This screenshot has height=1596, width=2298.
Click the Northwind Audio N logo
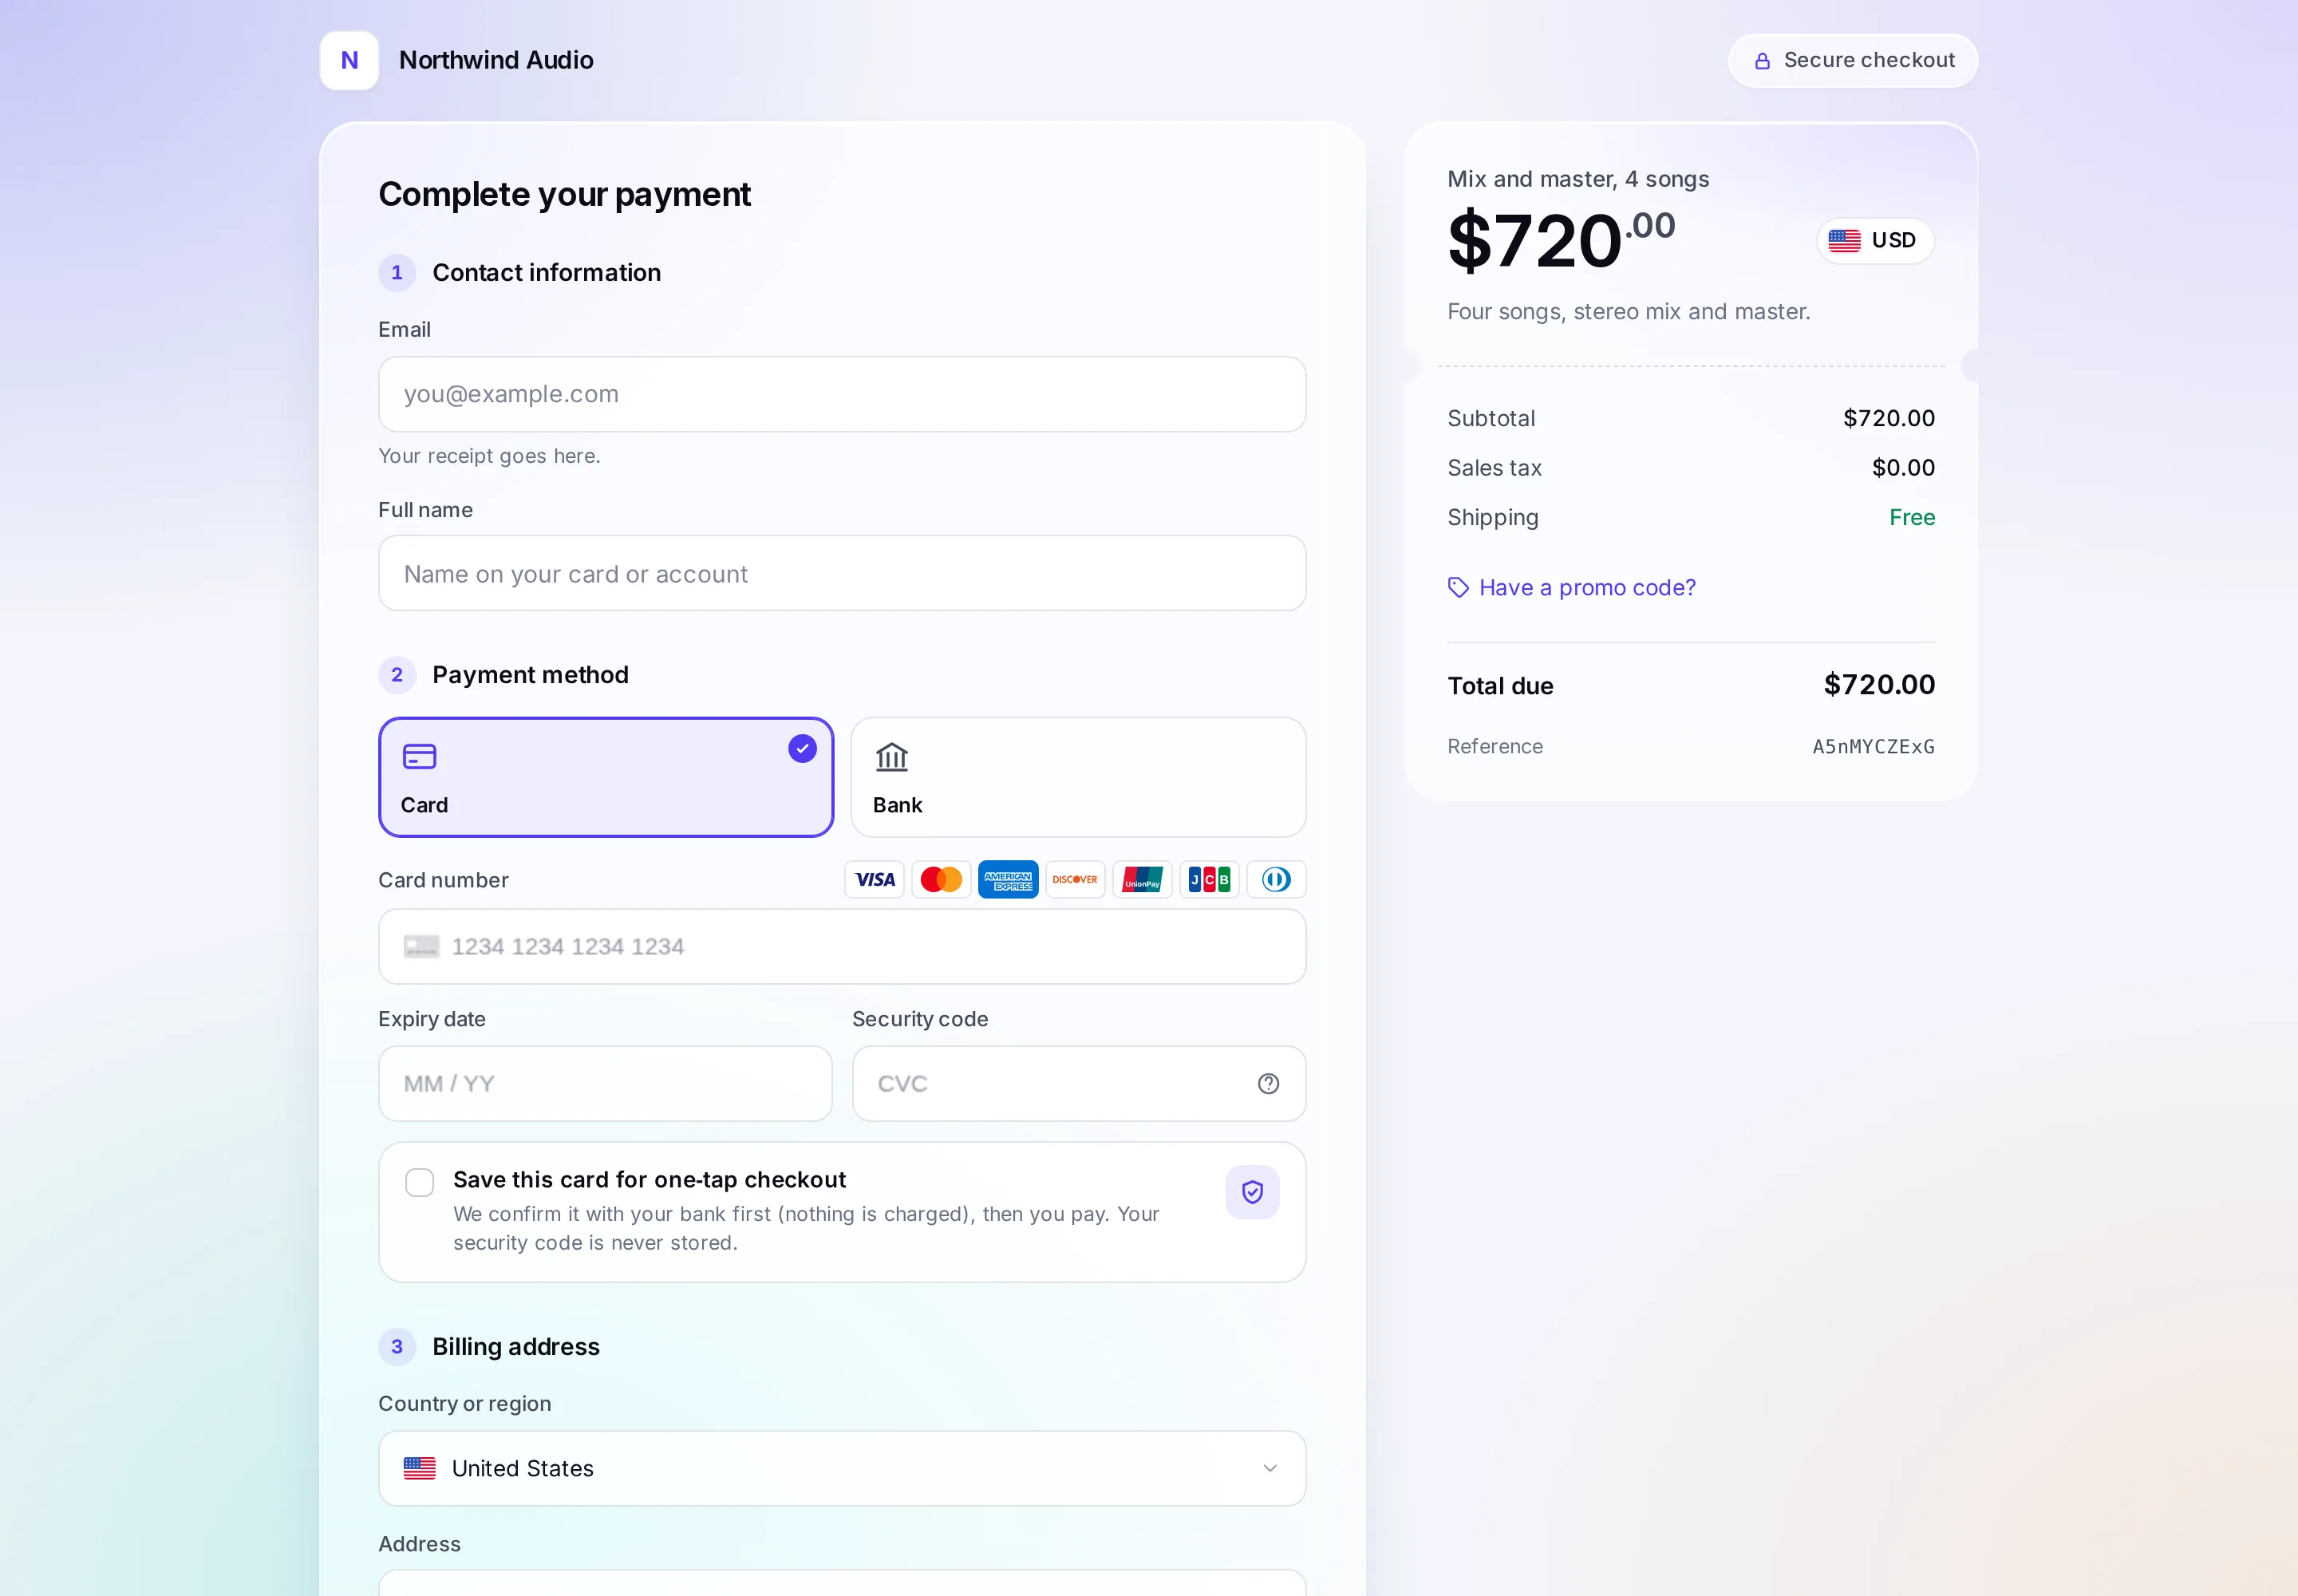point(349,60)
